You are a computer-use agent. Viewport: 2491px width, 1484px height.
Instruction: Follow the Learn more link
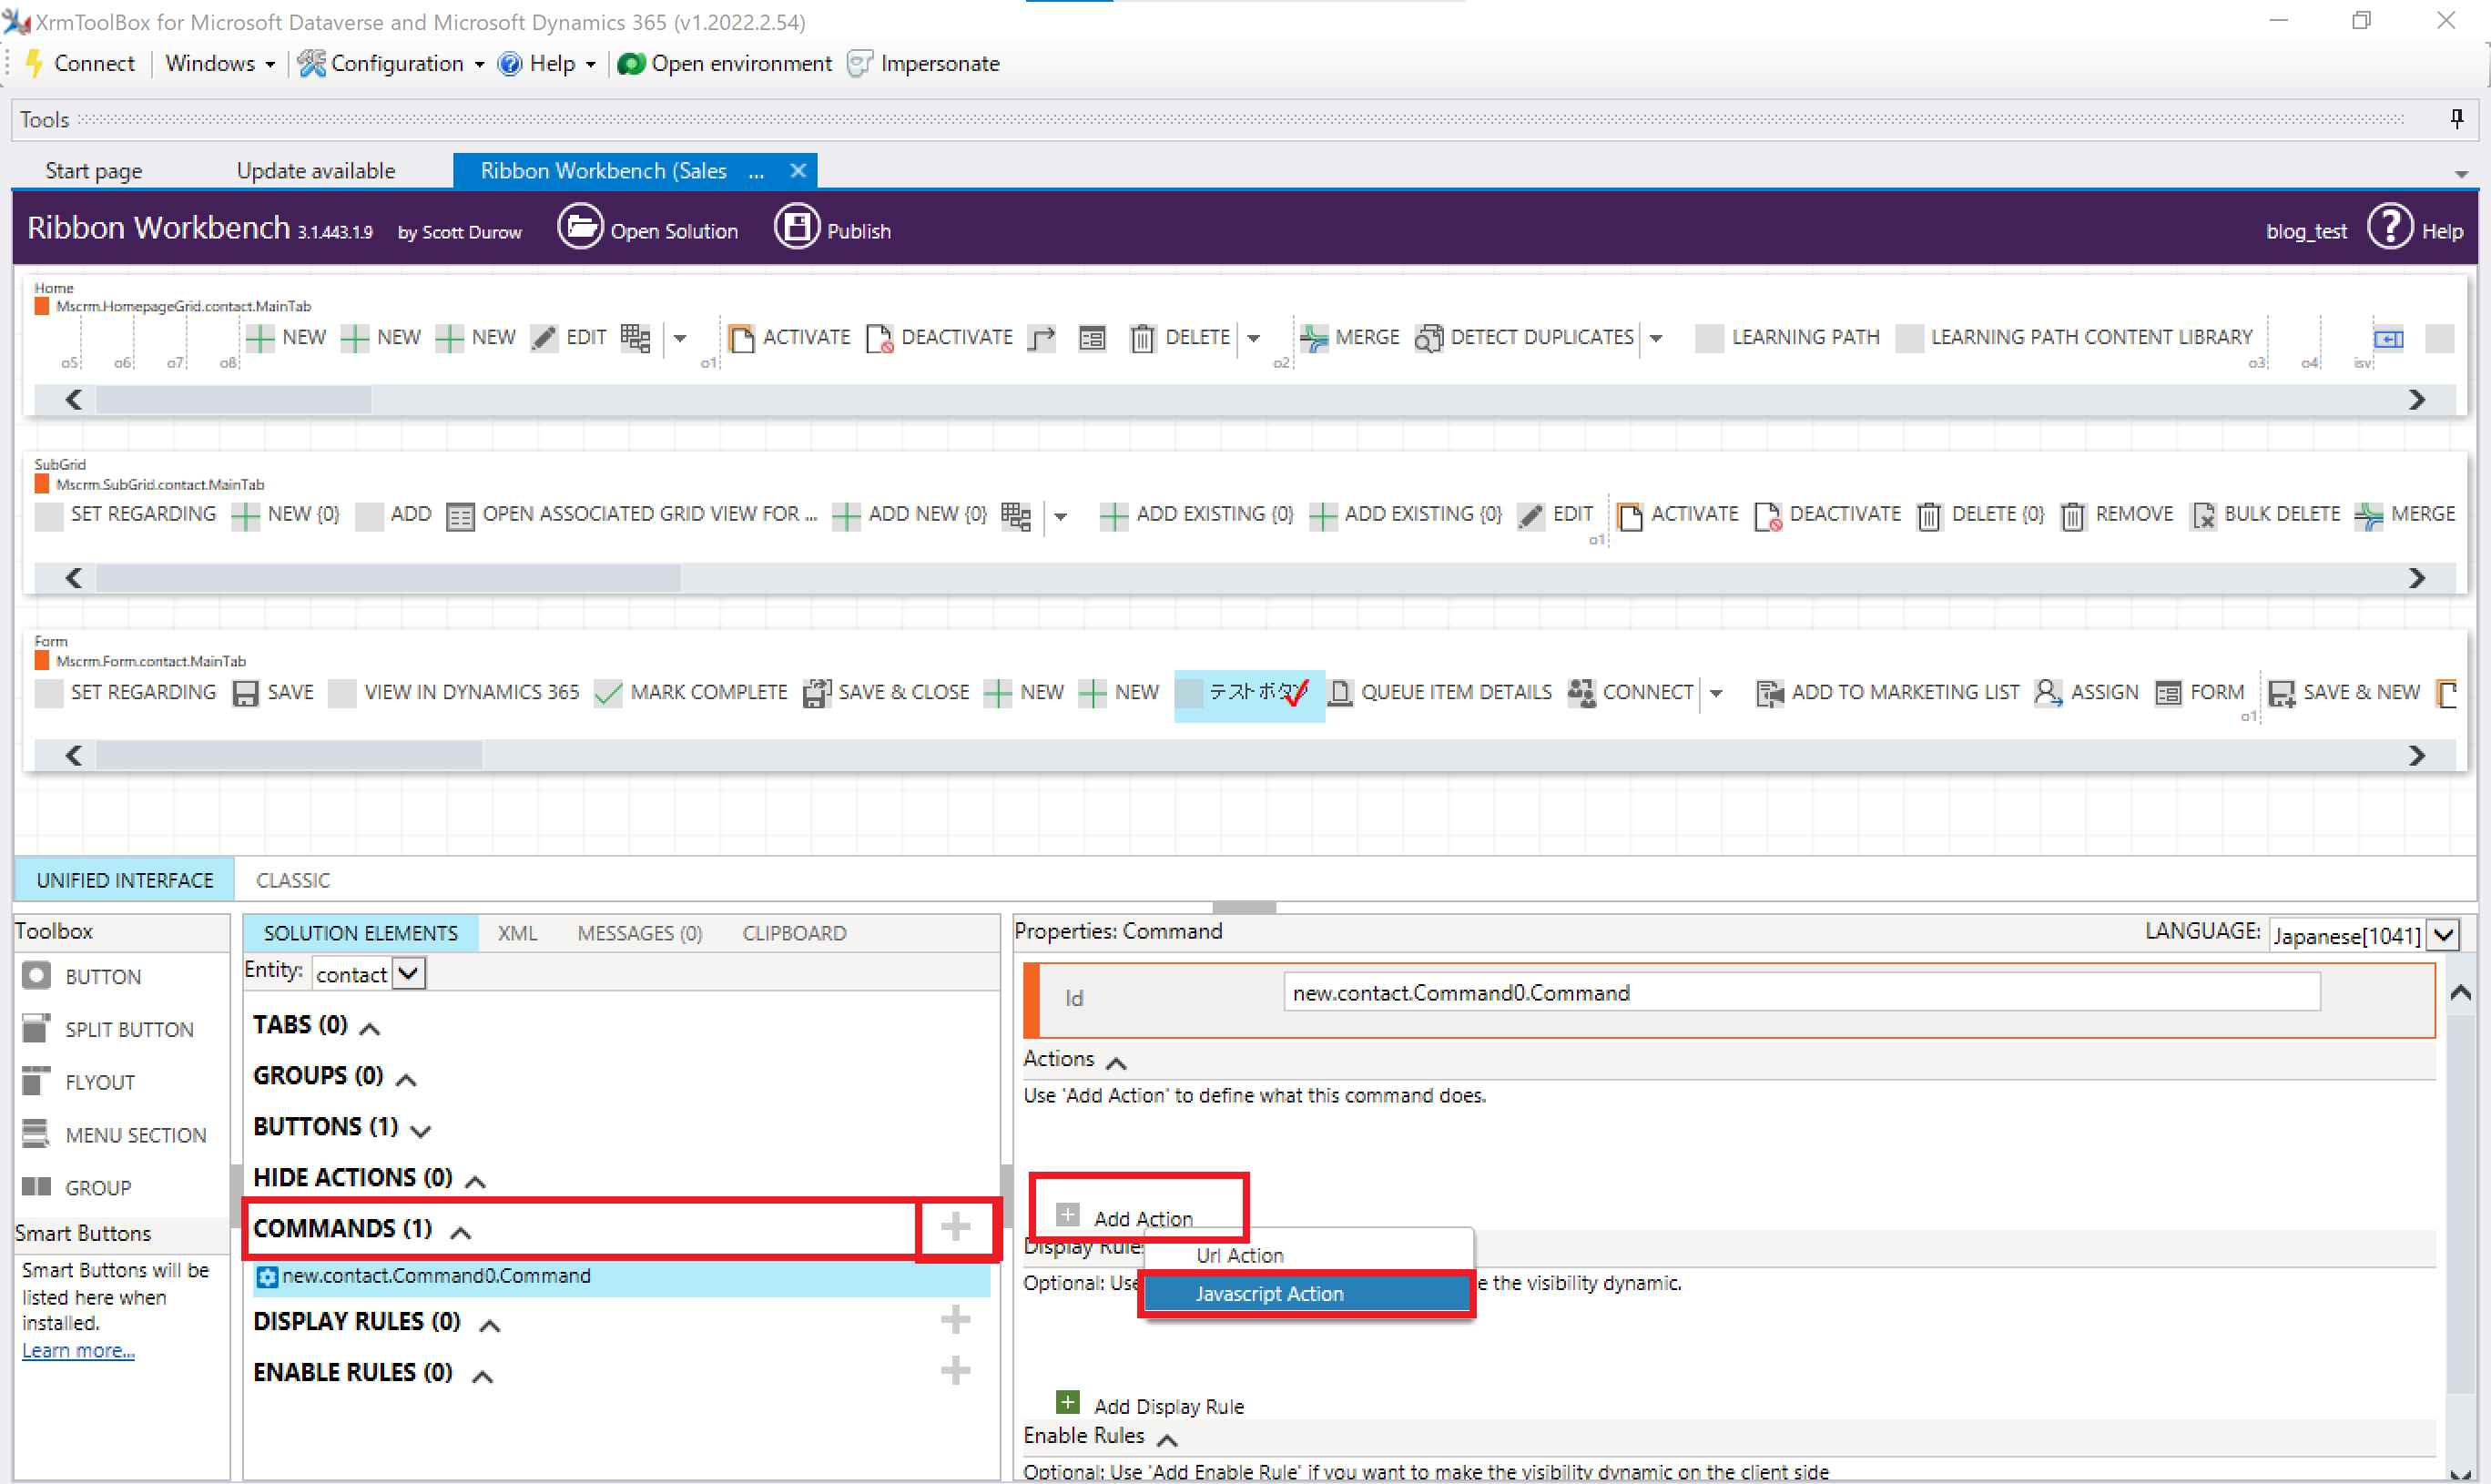tap(78, 1351)
